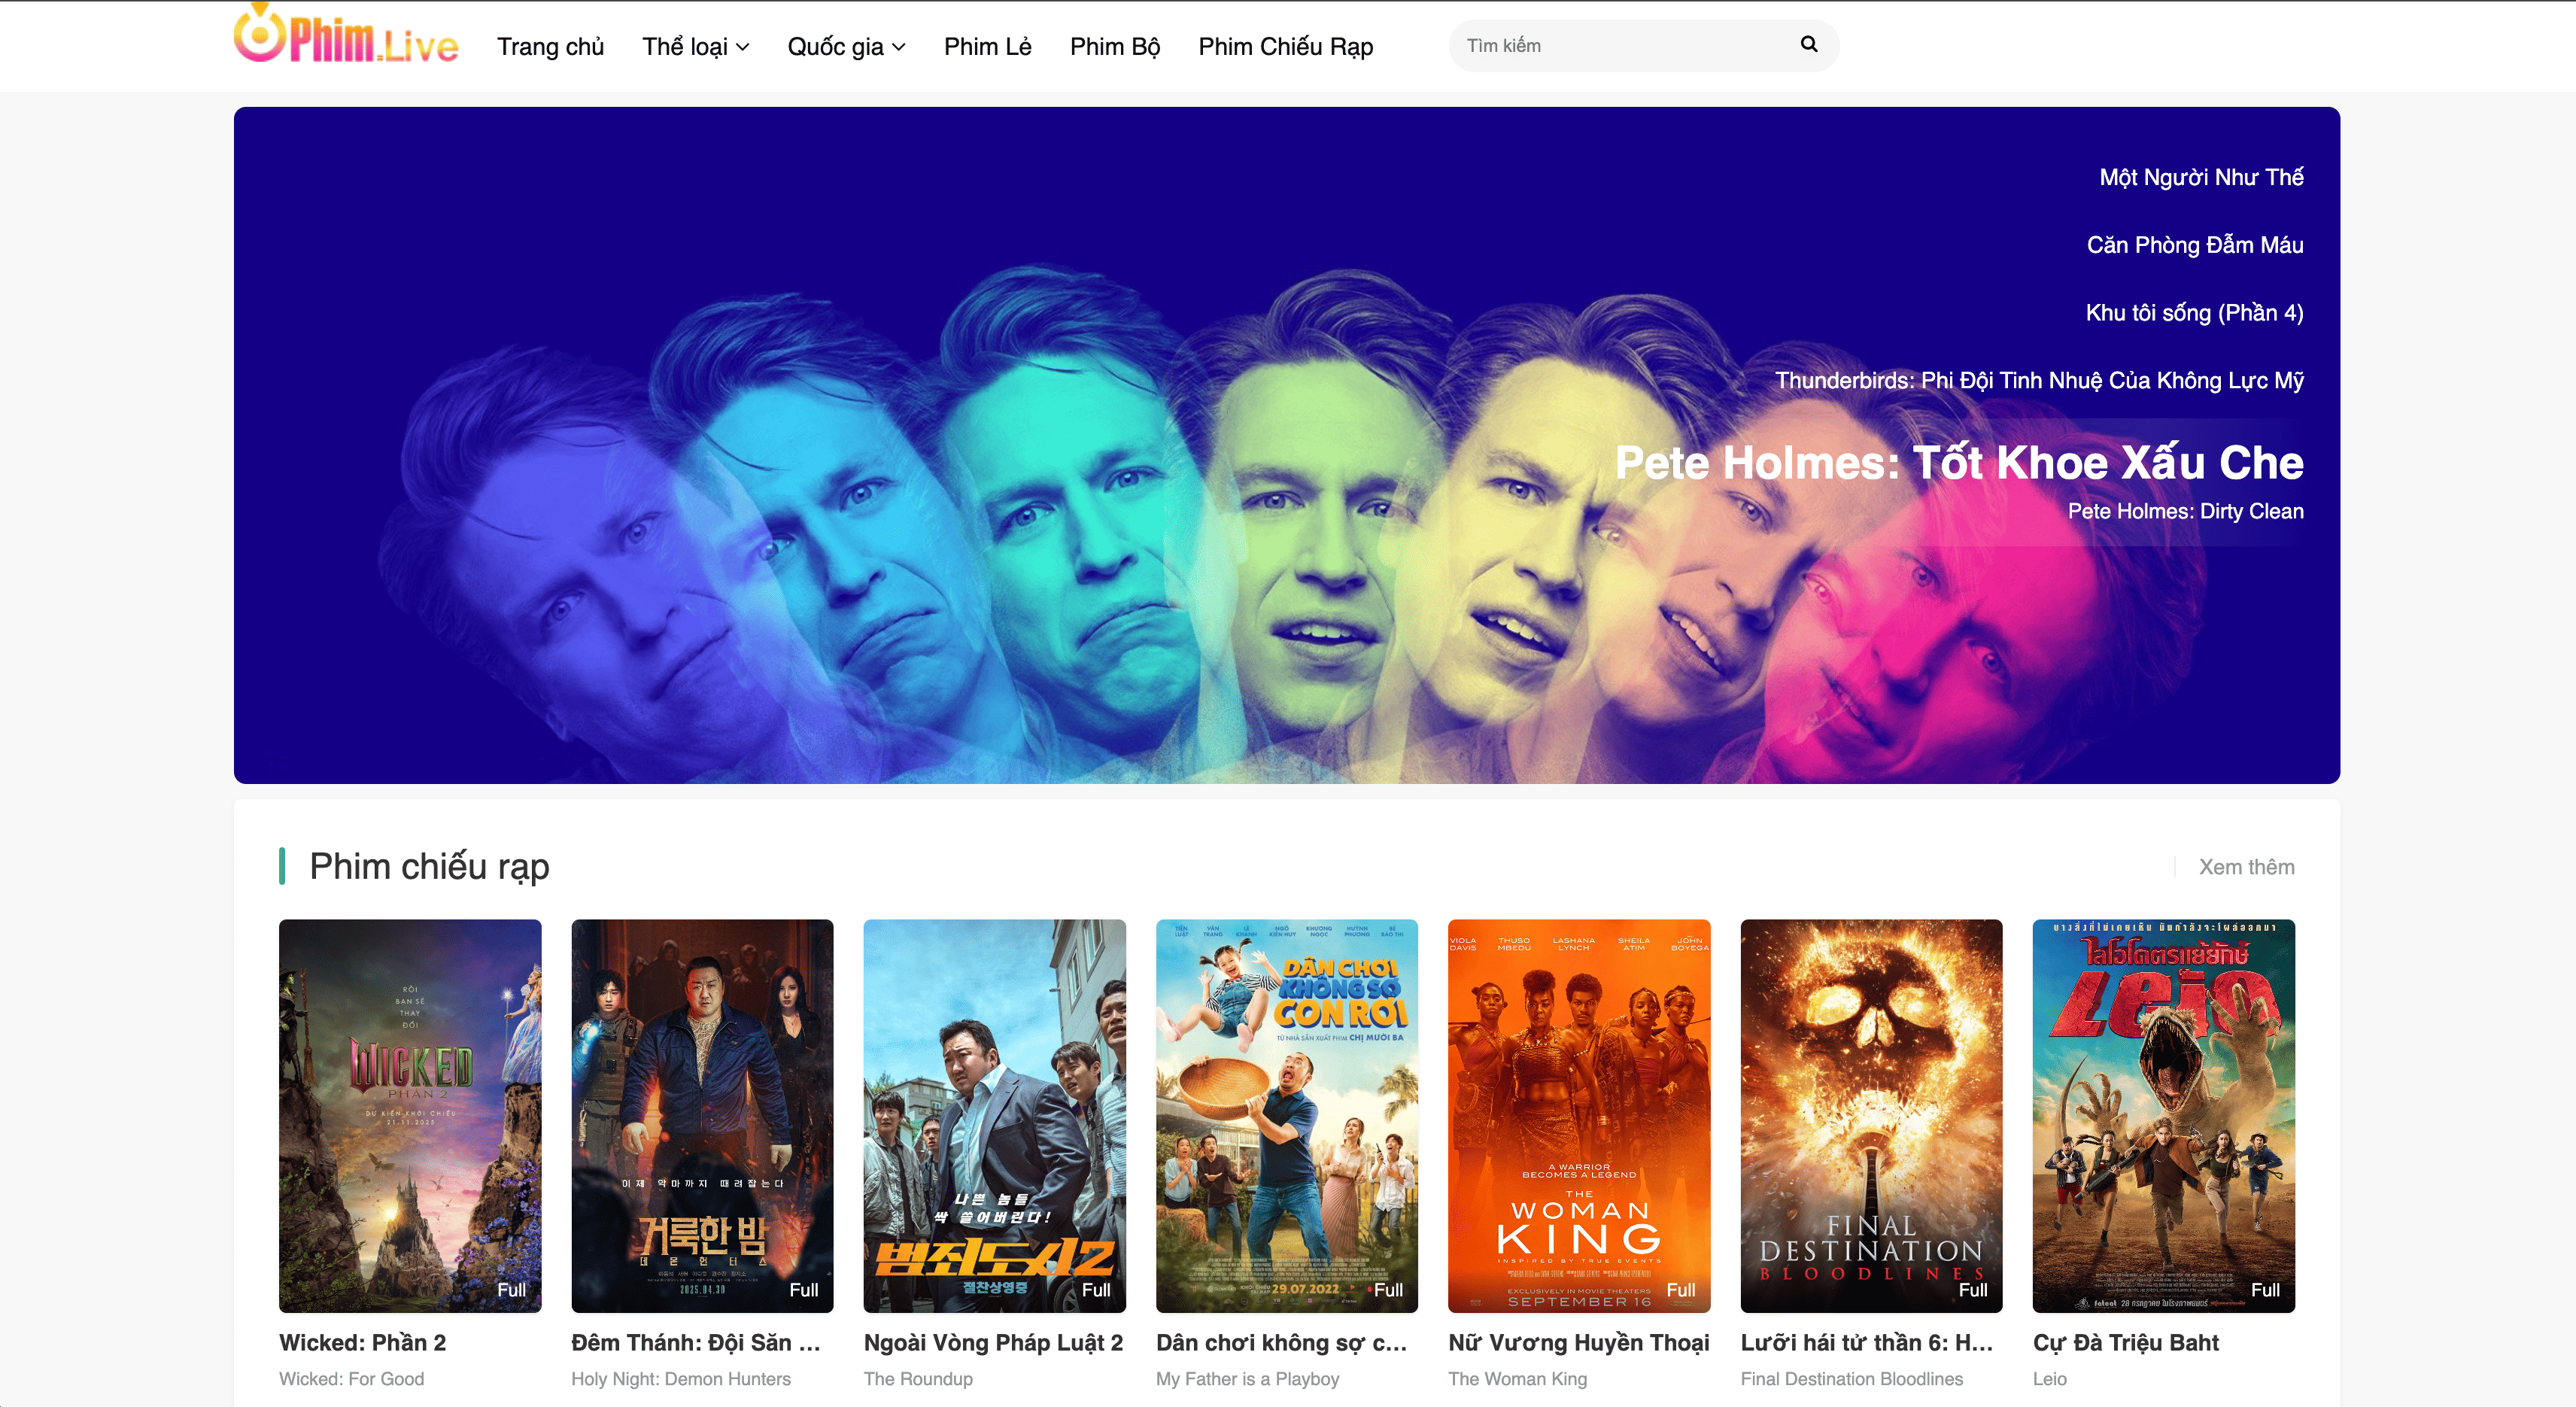2576x1407 pixels.
Task: Open the Leio movie poster
Action: 2163,1115
